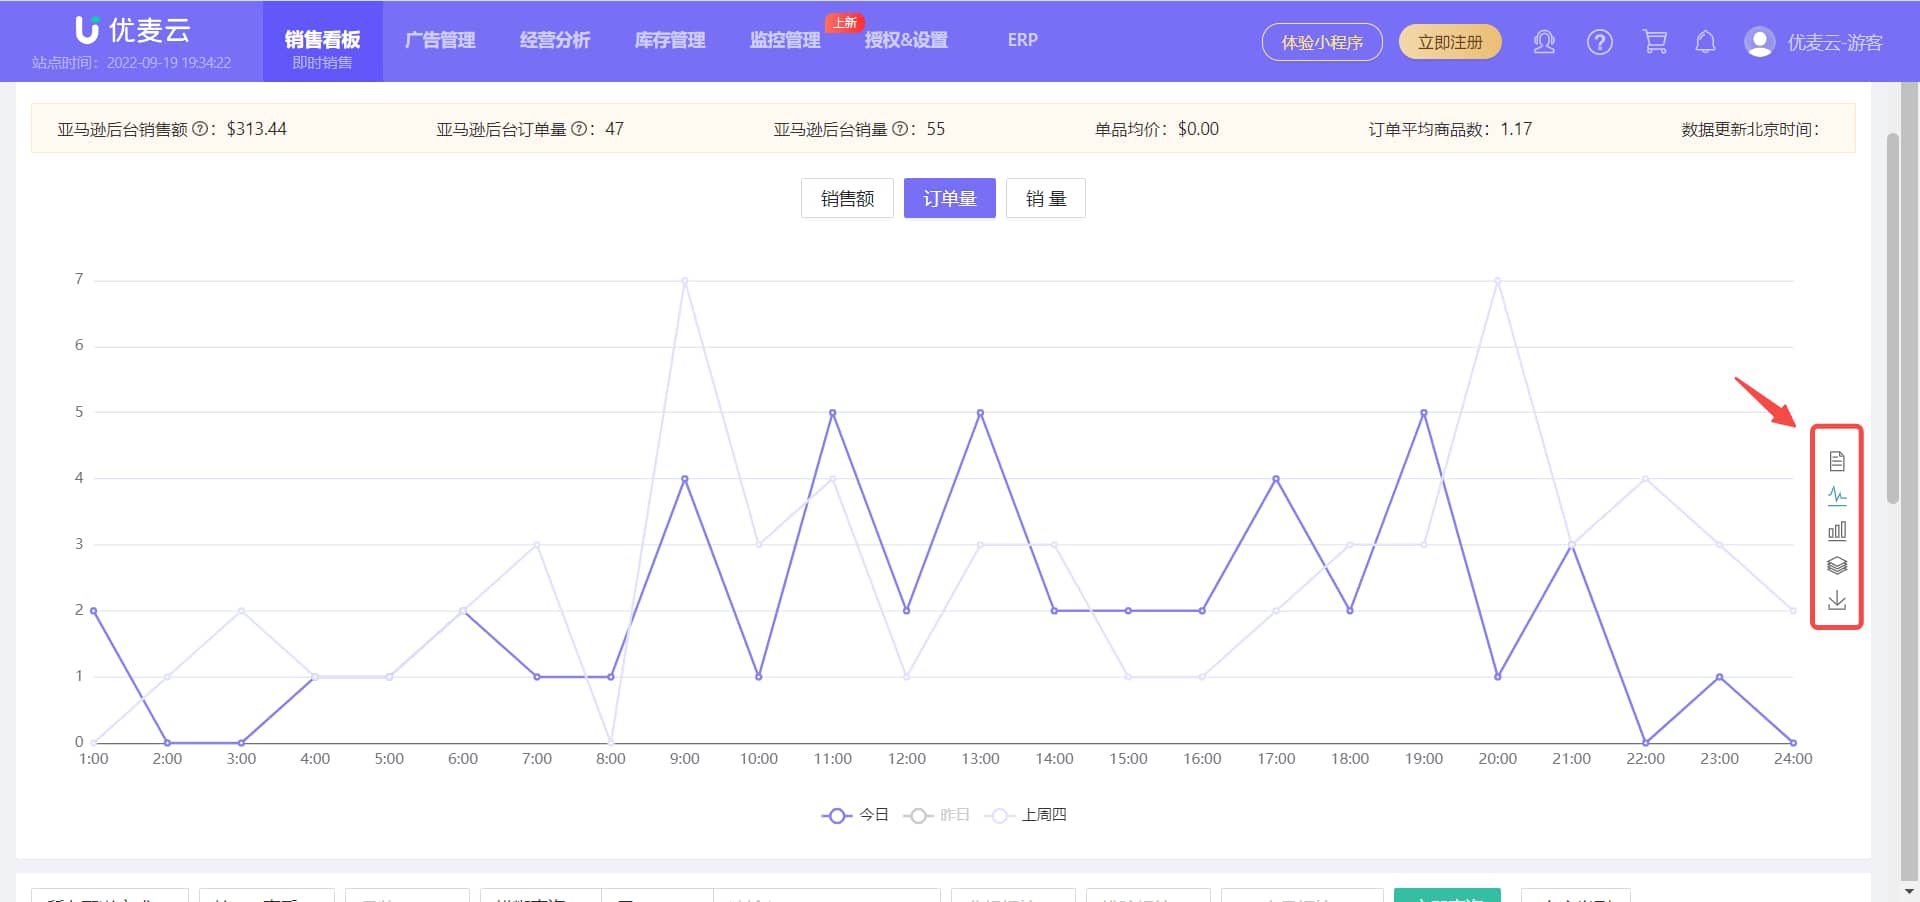Click the shopping cart icon
The width and height of the screenshot is (1920, 902).
(x=1654, y=41)
